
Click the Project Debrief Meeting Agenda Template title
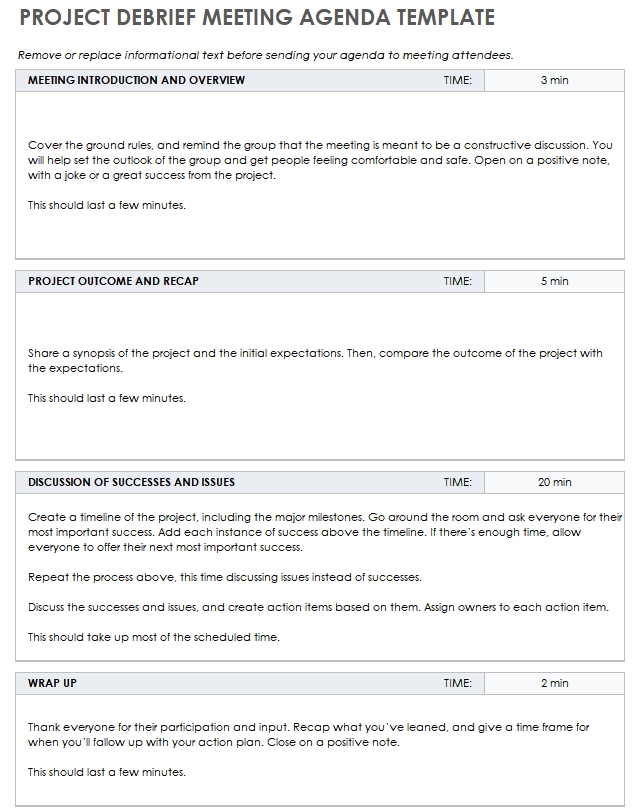coord(256,18)
